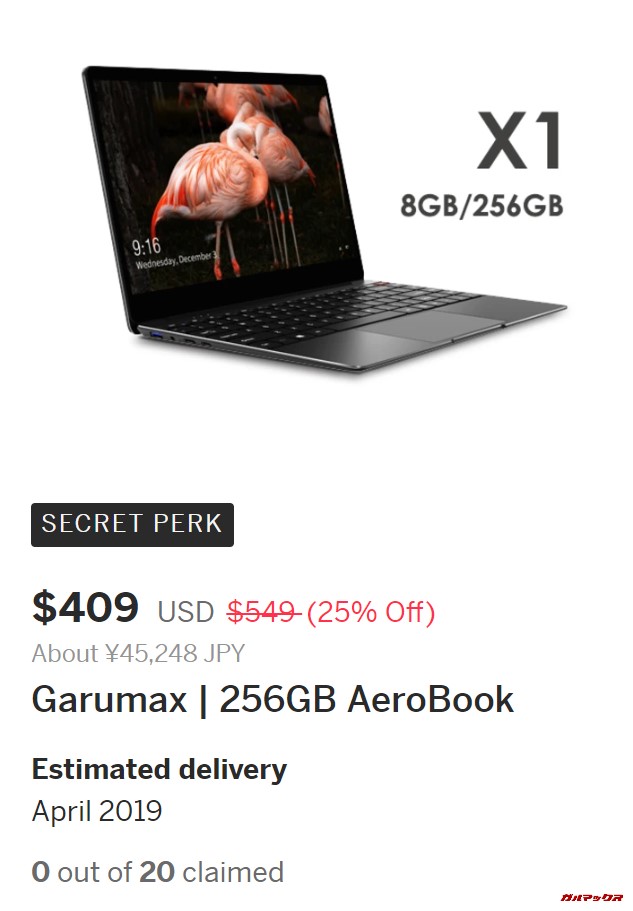The image size is (633, 911).
Task: Click the 25% Off discount label
Action: (x=371, y=612)
